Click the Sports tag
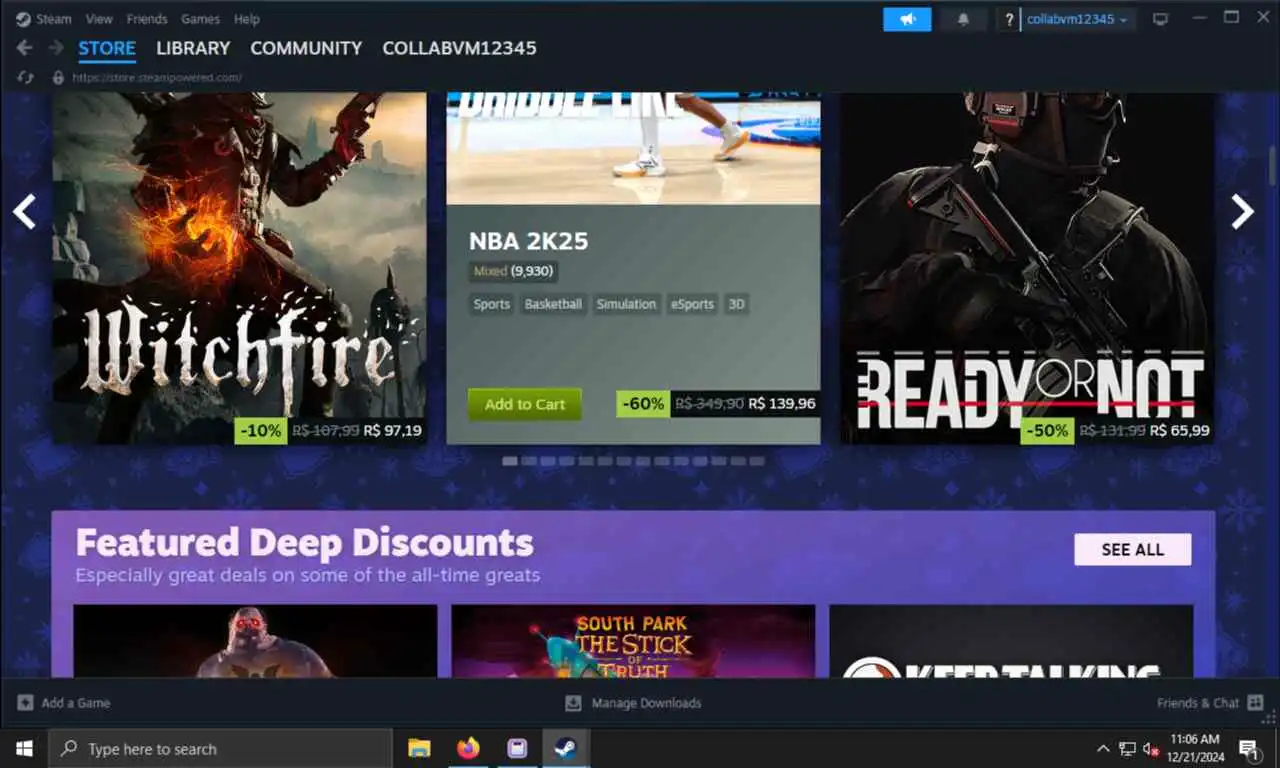Image resolution: width=1280 pixels, height=768 pixels. [x=491, y=304]
